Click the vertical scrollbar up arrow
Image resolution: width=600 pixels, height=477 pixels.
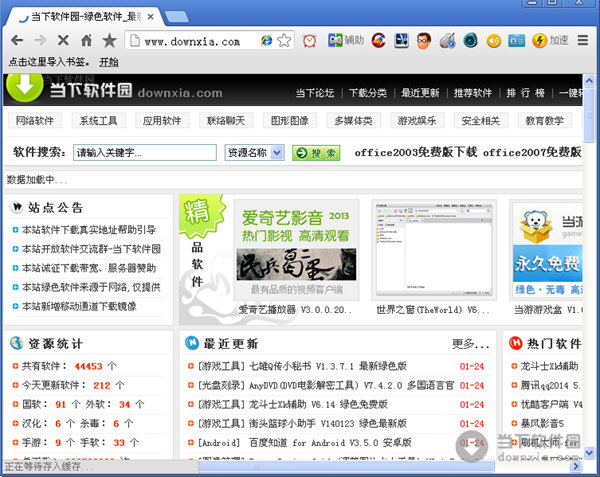click(x=589, y=81)
